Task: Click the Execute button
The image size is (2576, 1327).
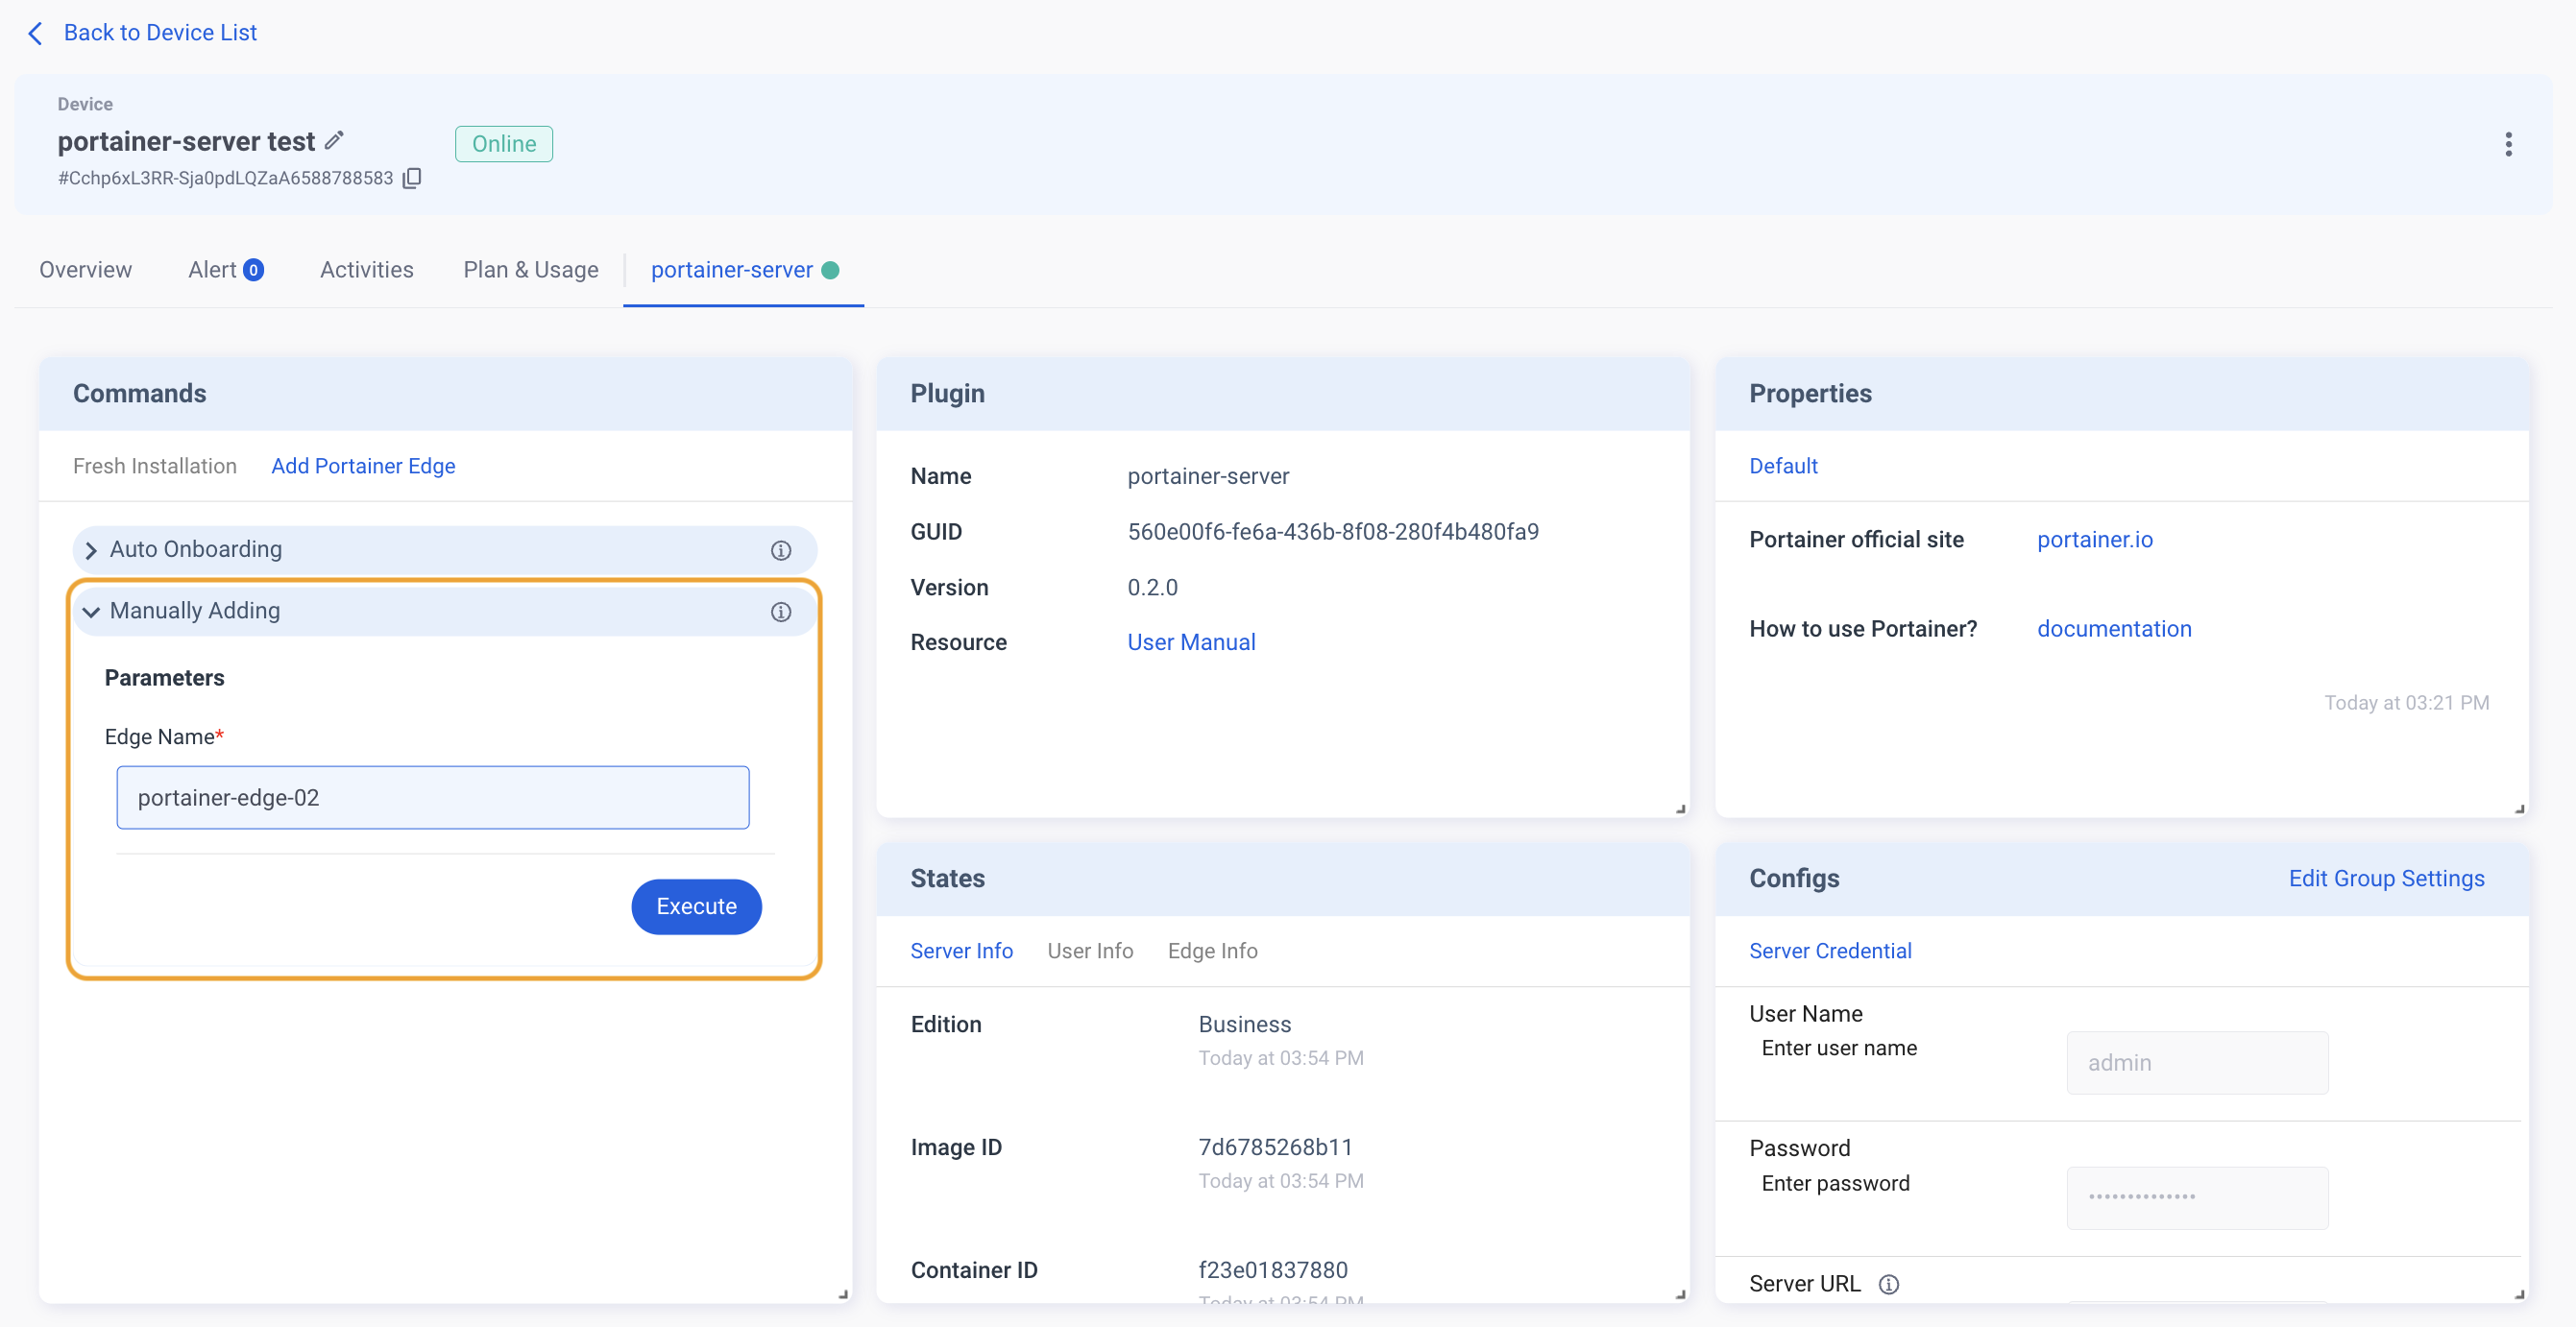Action: 696,907
